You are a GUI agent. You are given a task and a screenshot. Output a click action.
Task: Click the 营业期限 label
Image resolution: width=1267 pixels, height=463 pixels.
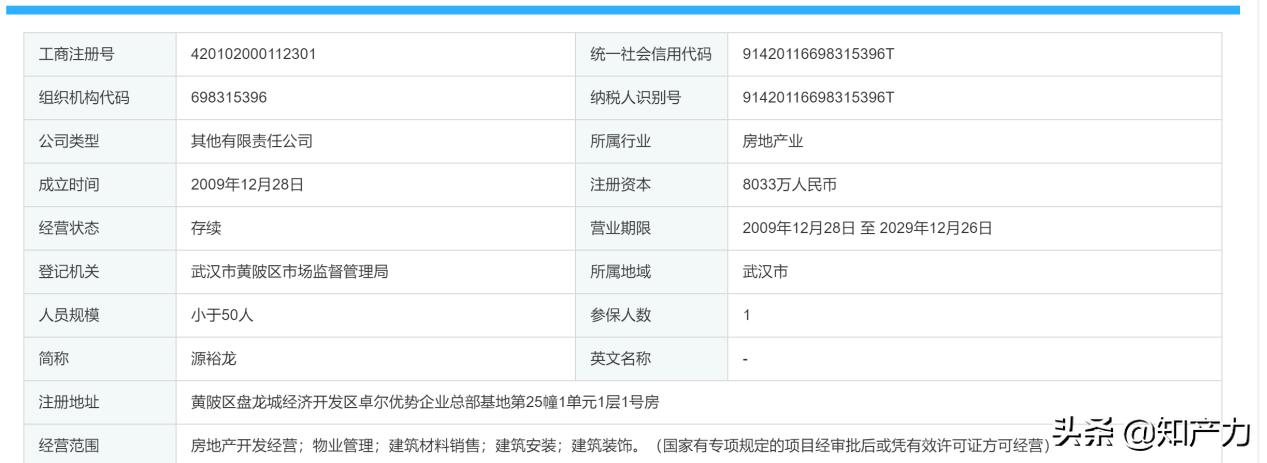point(620,228)
